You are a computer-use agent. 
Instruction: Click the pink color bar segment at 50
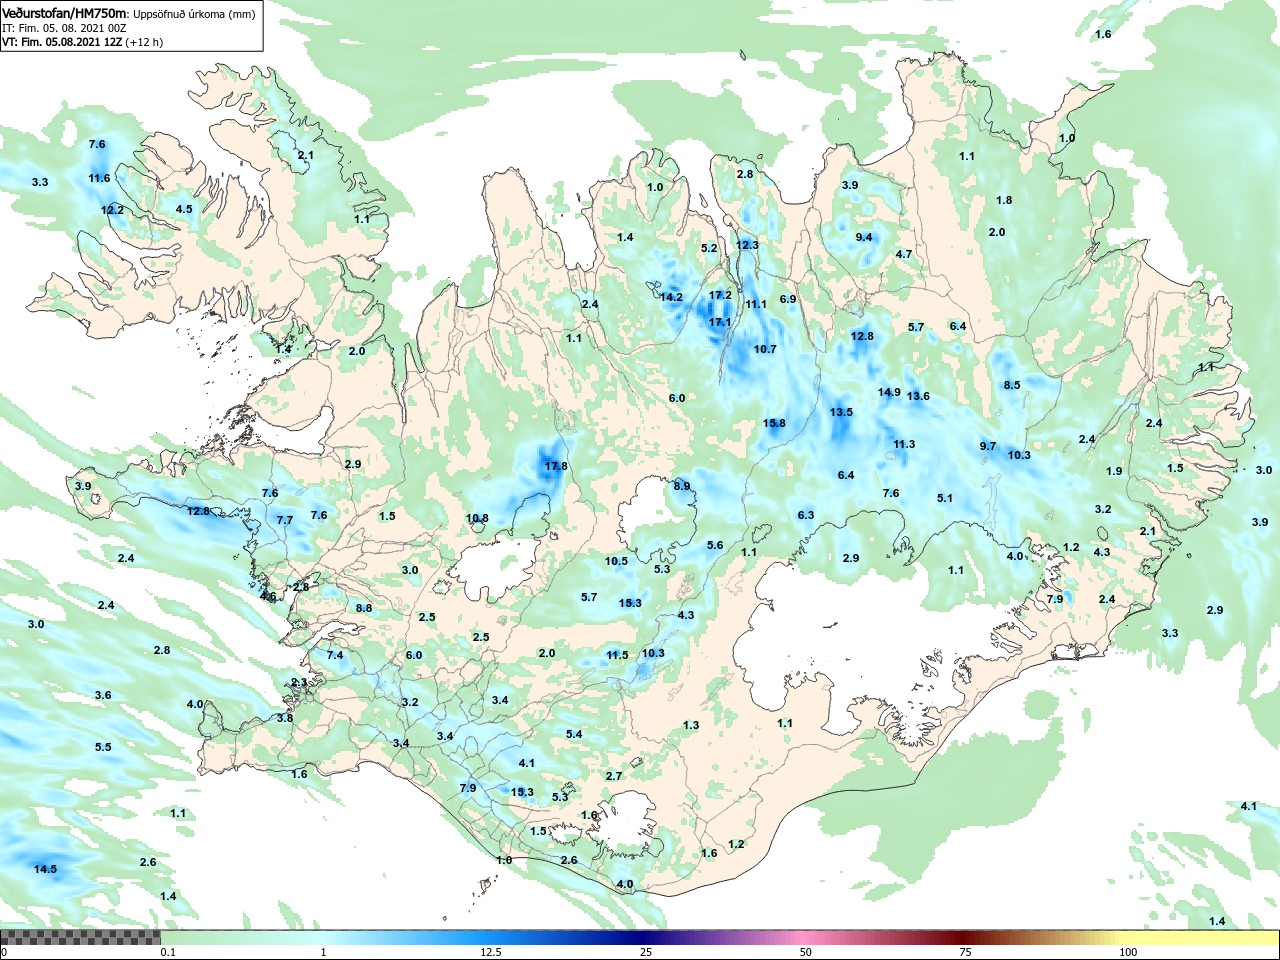[x=805, y=937]
